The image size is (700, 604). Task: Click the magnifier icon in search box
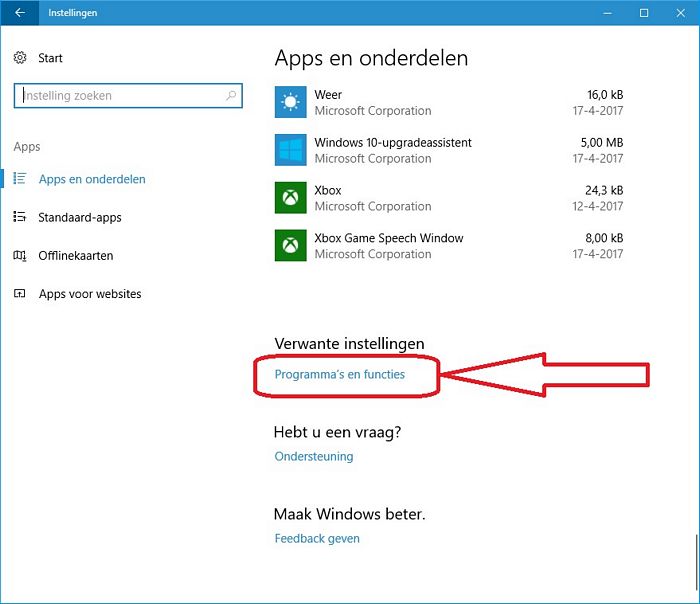coord(231,96)
